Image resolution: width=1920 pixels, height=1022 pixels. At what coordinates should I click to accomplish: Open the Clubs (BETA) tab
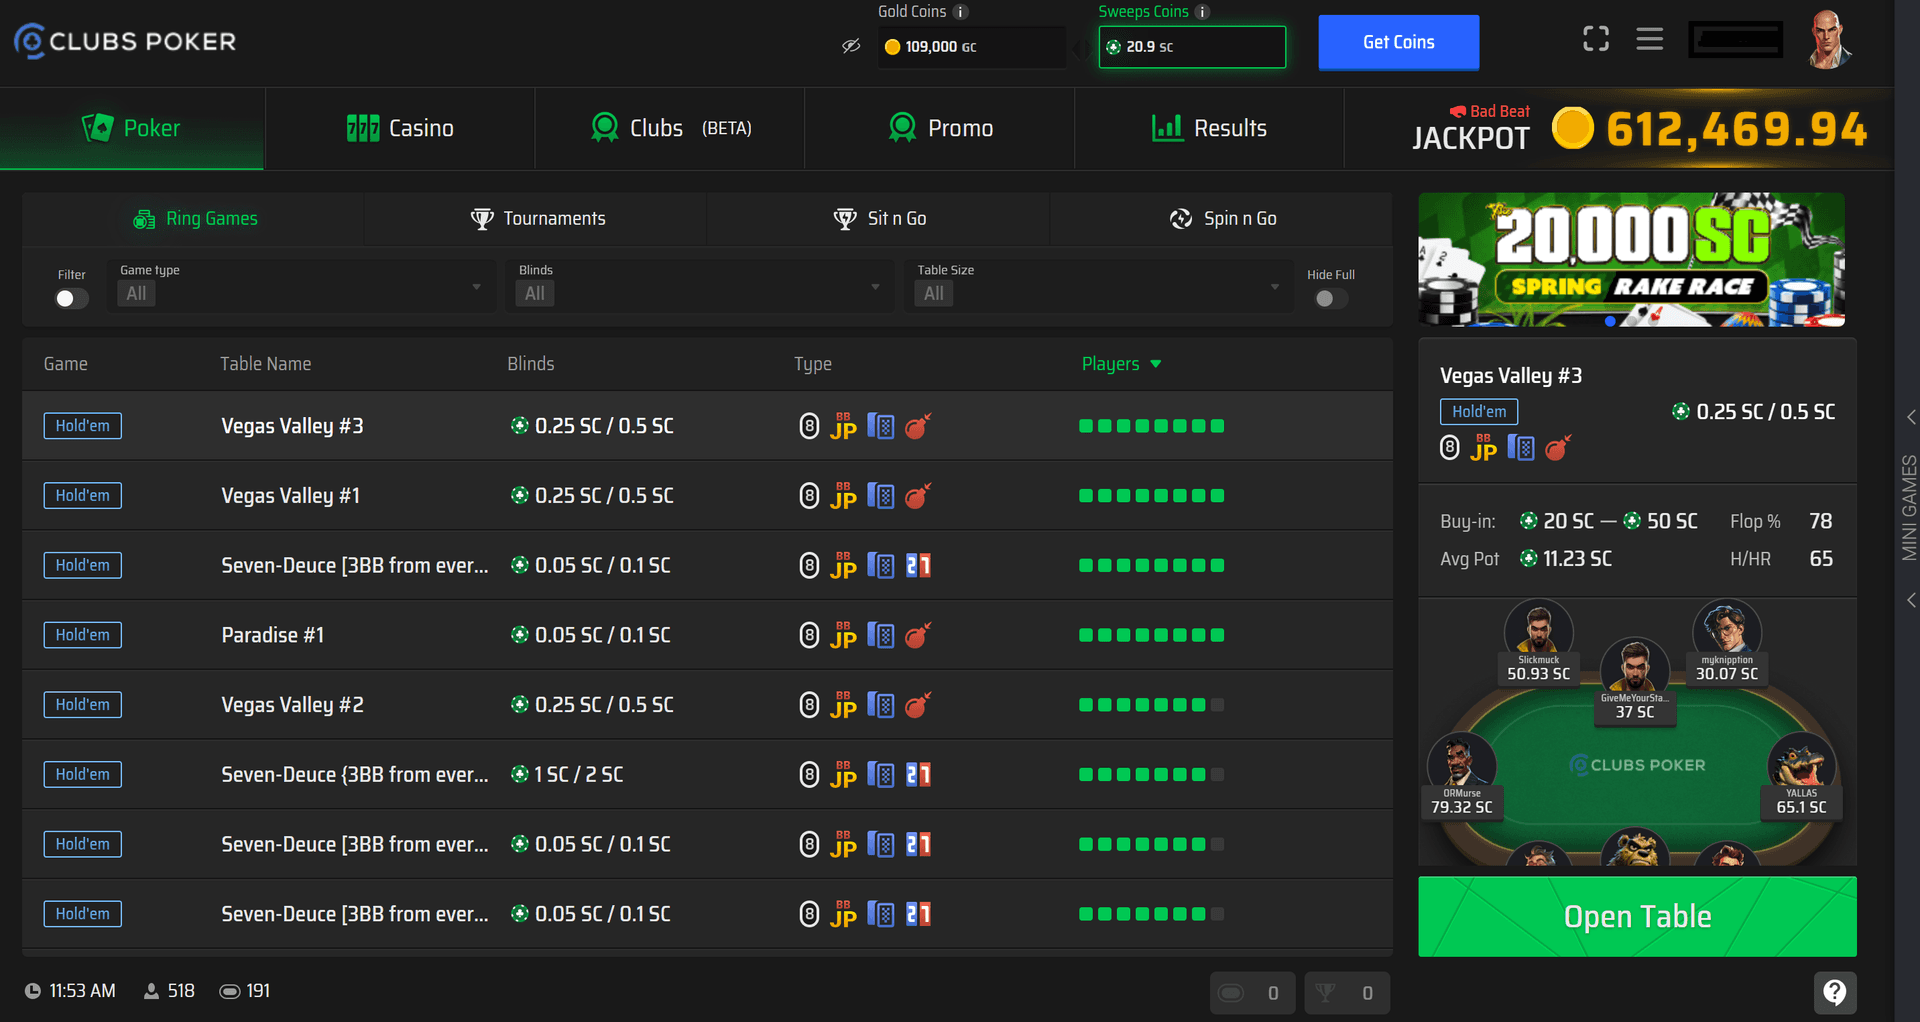(x=670, y=128)
